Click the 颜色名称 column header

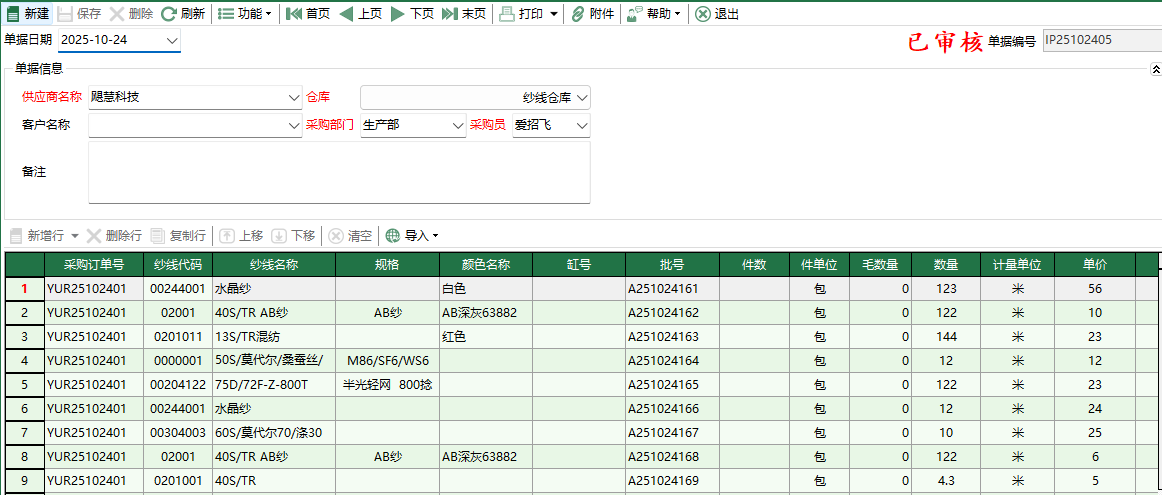pyautogui.click(x=486, y=265)
